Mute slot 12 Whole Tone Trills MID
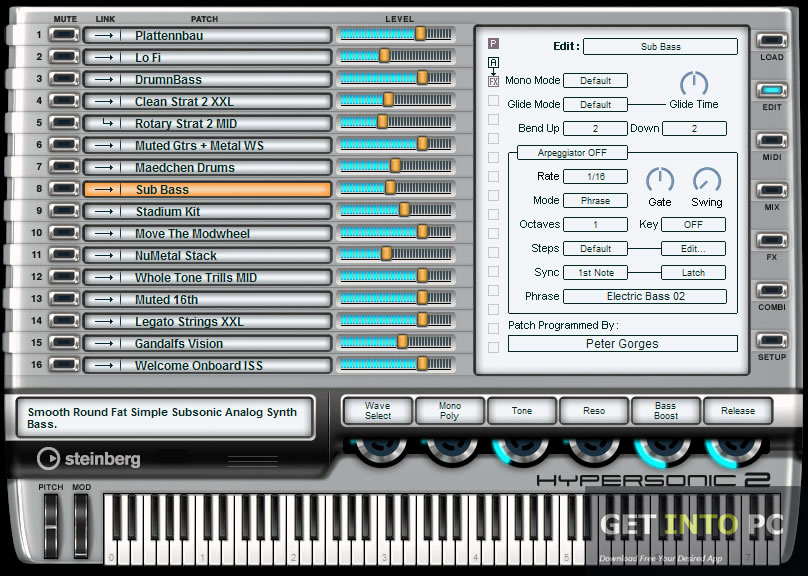The height and width of the screenshot is (576, 808). 64,277
